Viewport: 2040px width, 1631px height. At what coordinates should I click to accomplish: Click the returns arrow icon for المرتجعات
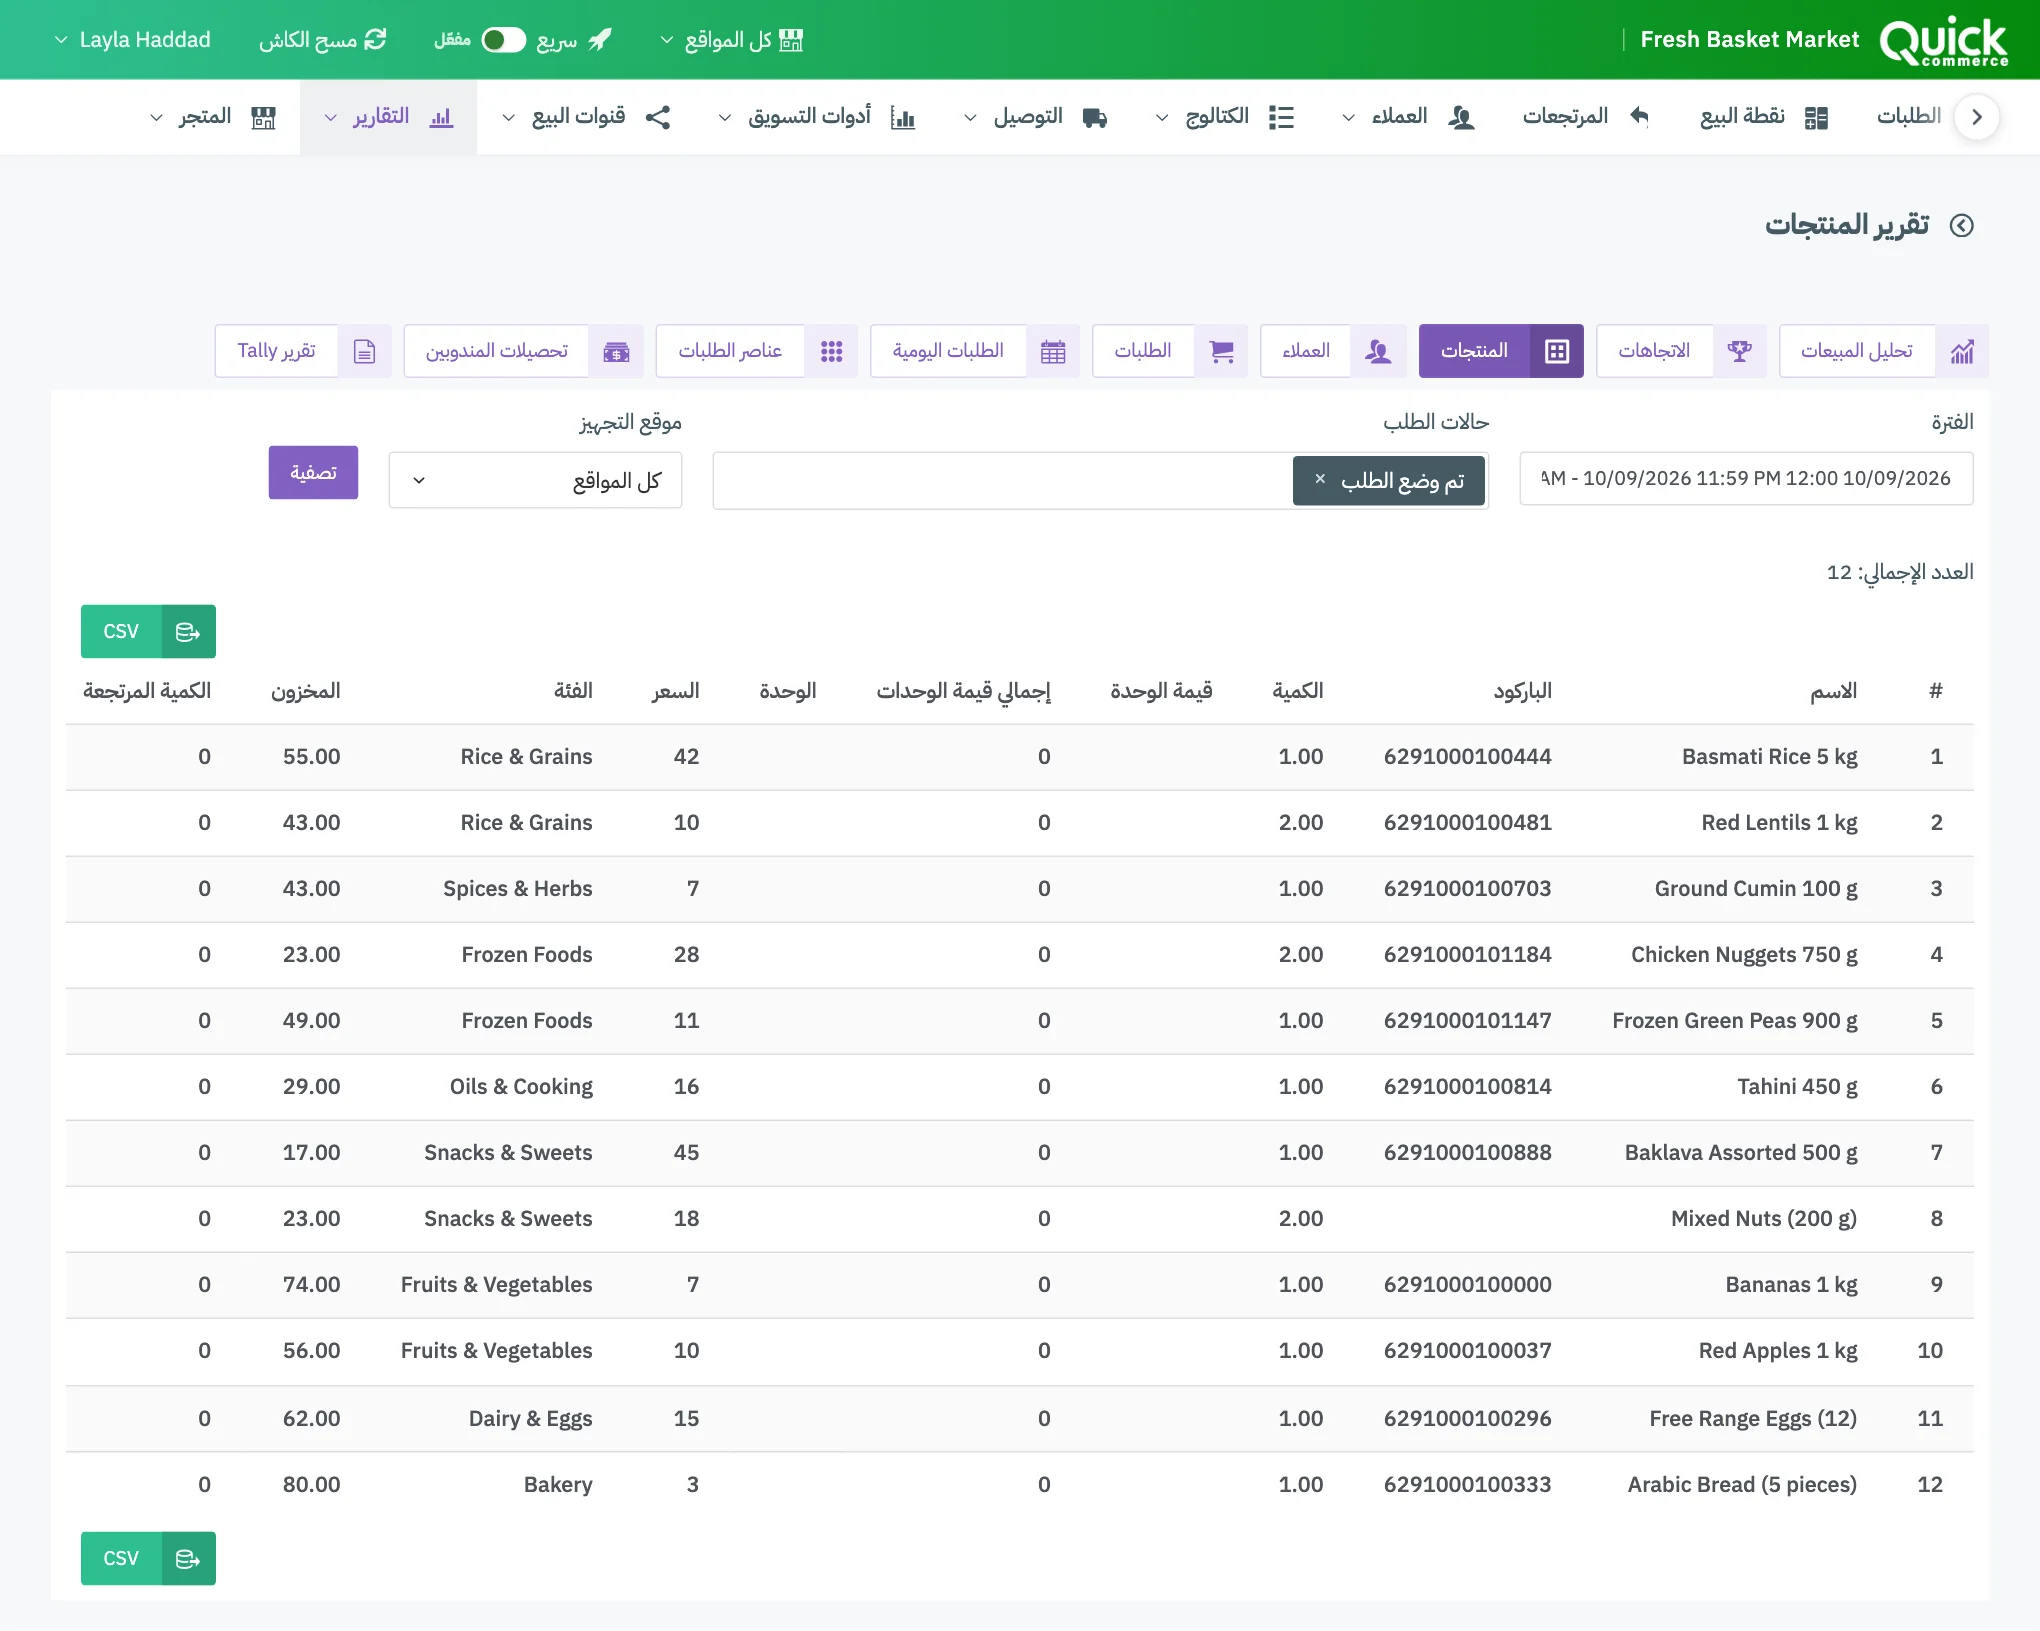[1639, 116]
